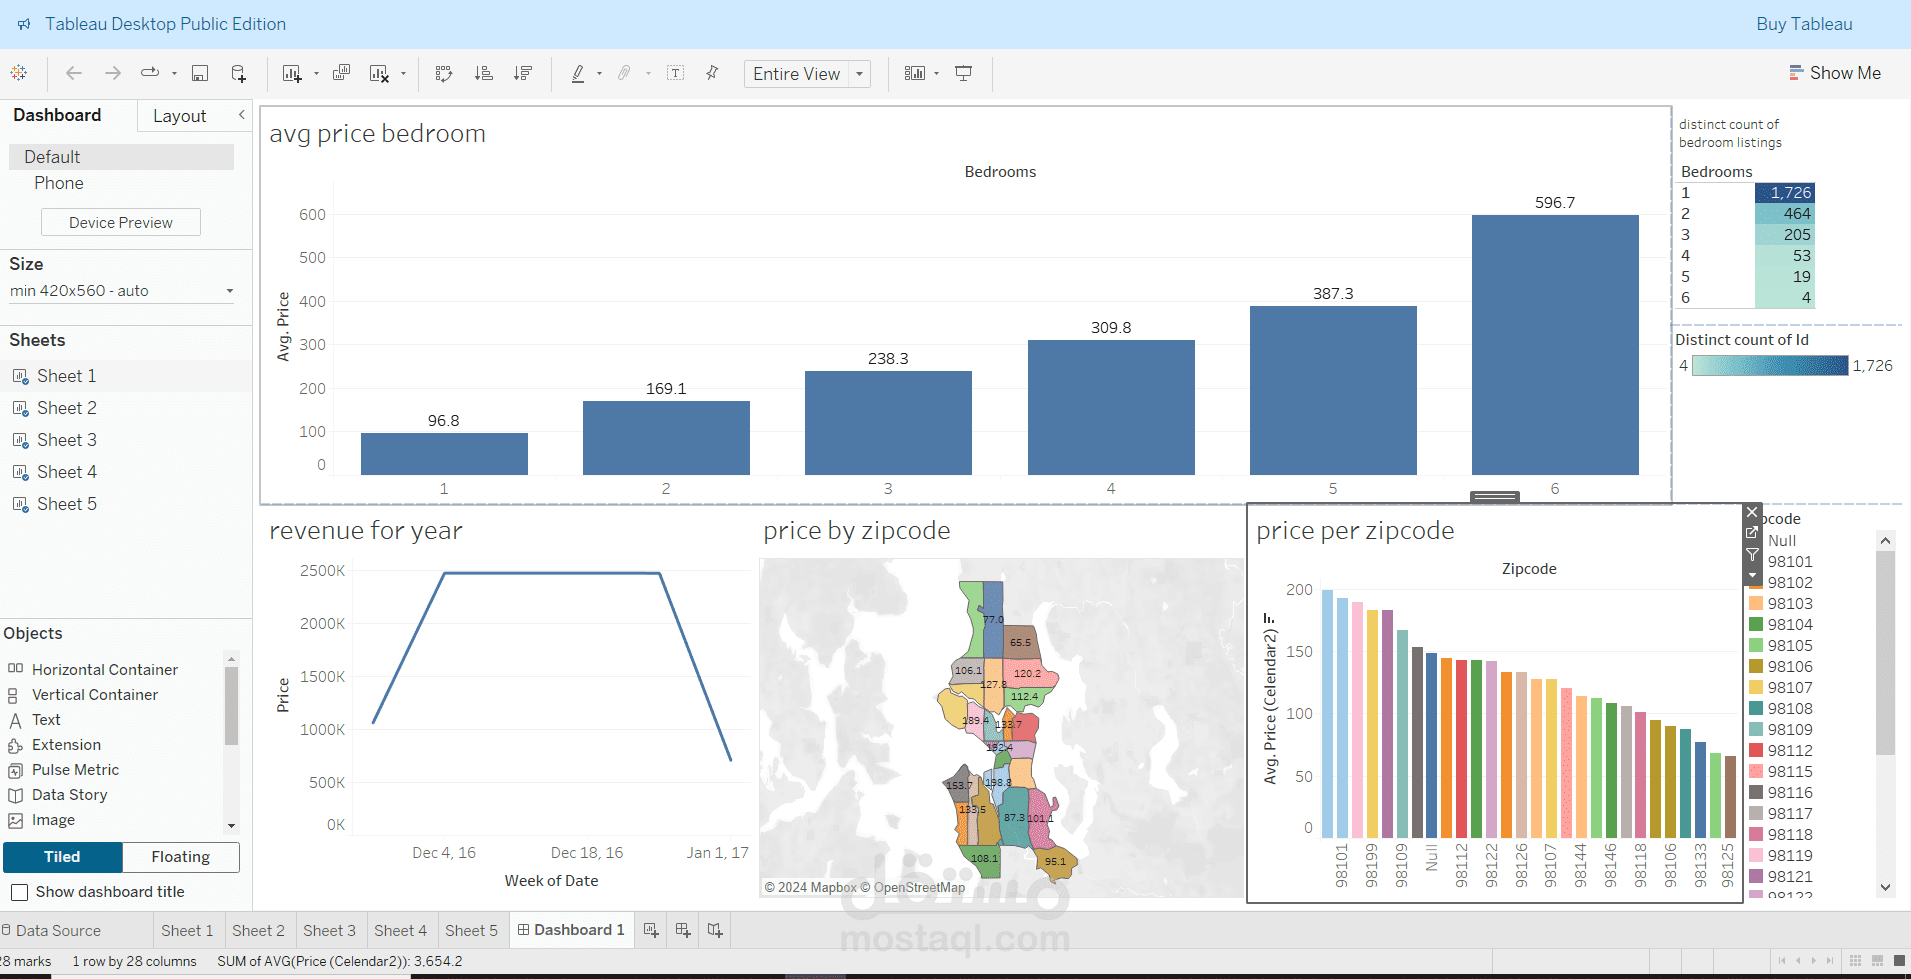
Task: Click the Swap Rows and Columns icon
Action: pos(444,73)
